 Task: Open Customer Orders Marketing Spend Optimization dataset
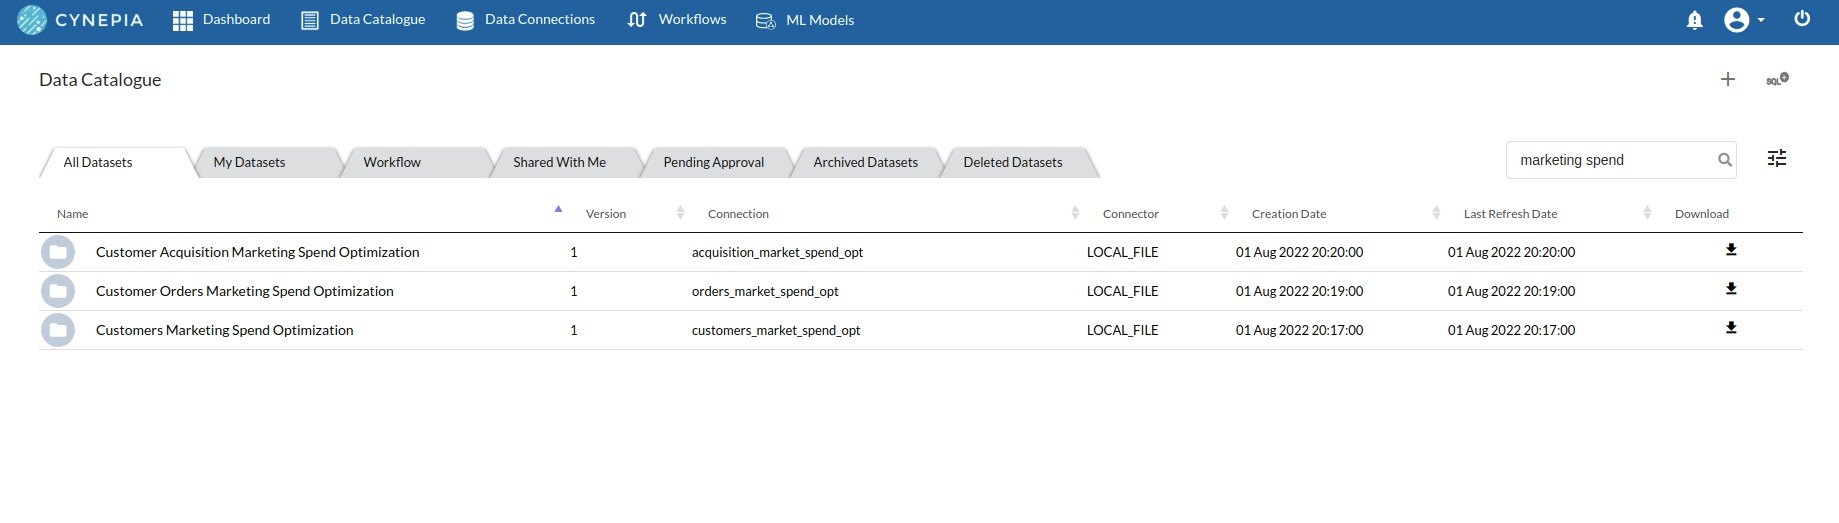[245, 291]
